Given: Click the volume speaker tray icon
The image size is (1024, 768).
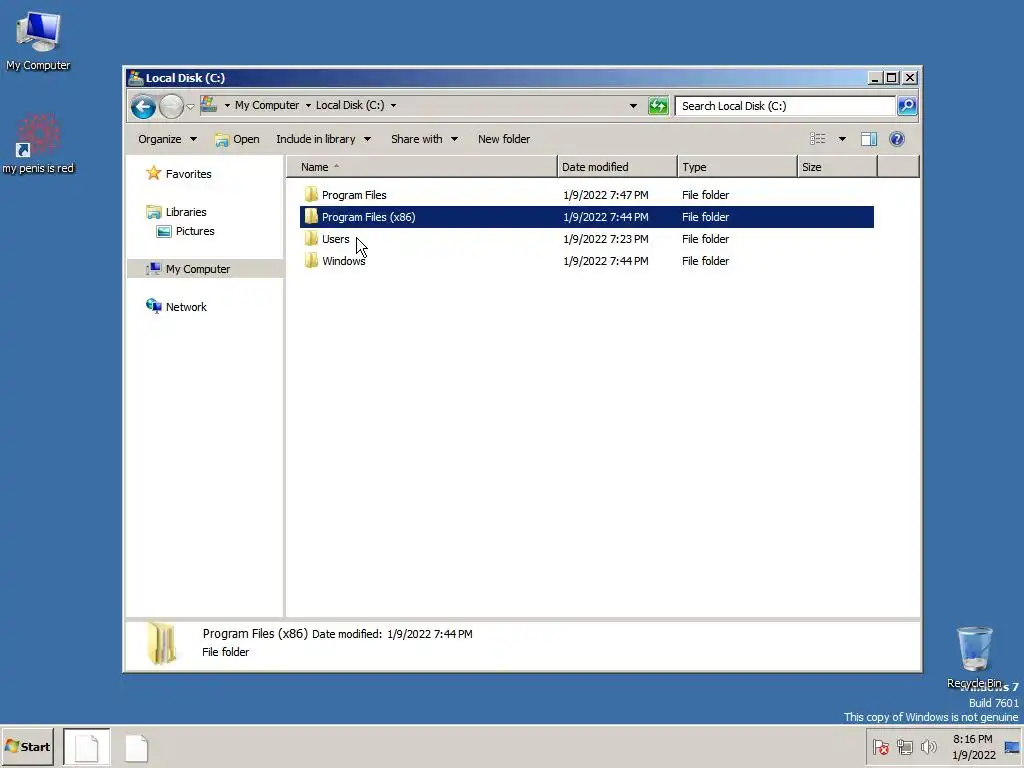Looking at the screenshot, I should [928, 747].
